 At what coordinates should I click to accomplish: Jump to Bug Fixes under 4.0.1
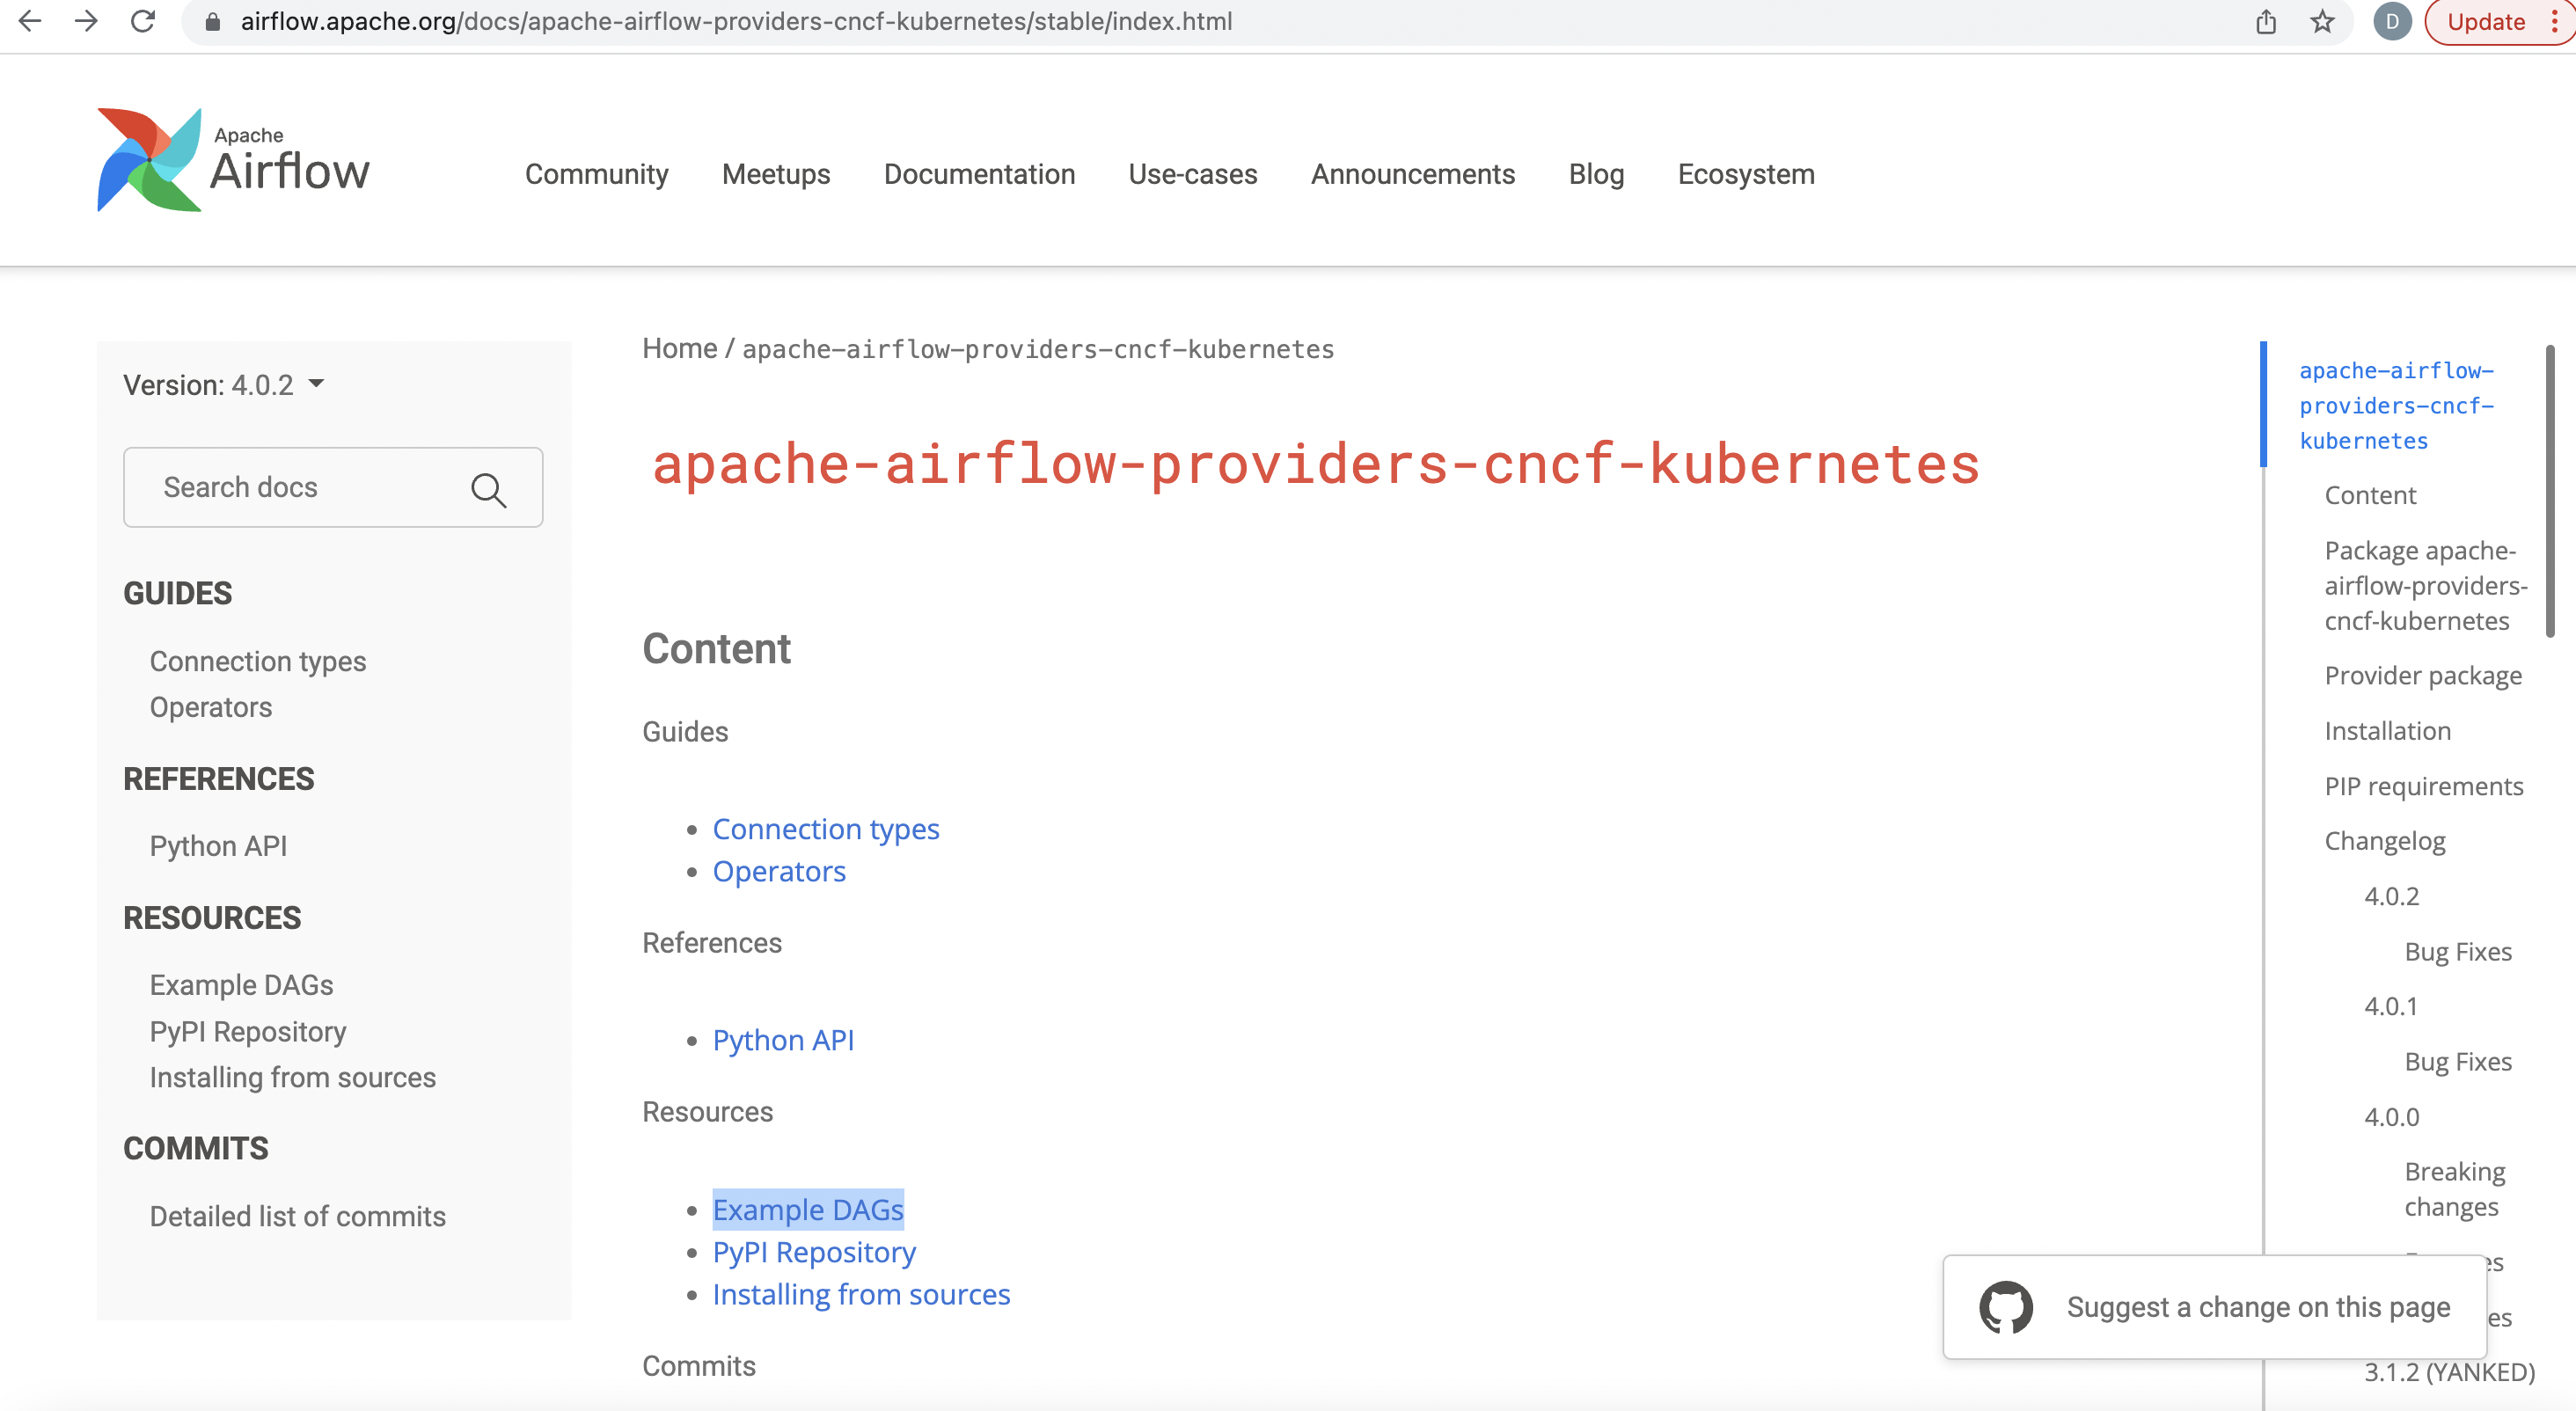[2458, 1061]
